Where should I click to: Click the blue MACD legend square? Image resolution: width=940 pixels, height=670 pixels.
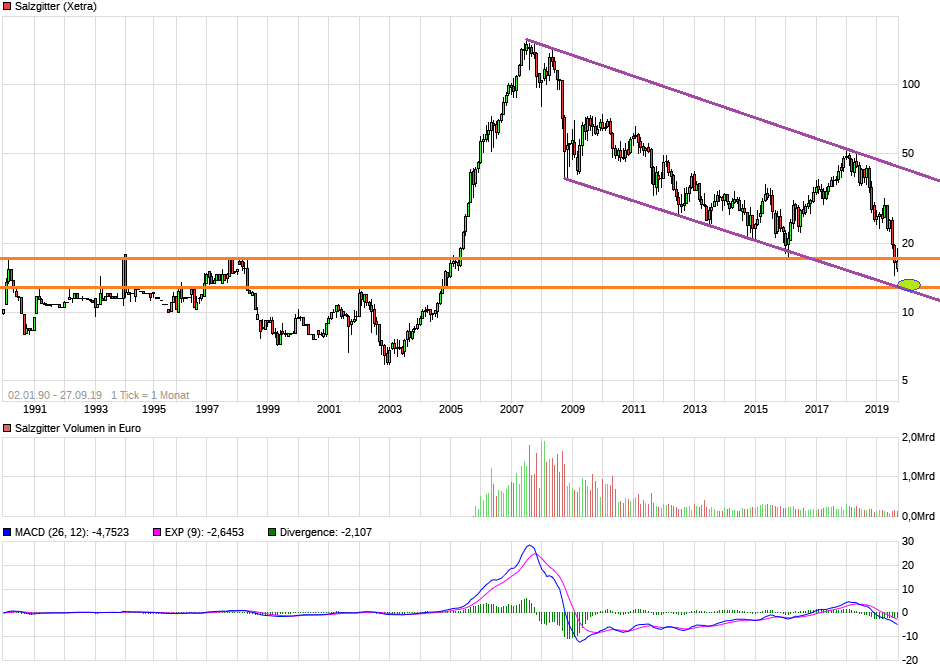(7, 532)
